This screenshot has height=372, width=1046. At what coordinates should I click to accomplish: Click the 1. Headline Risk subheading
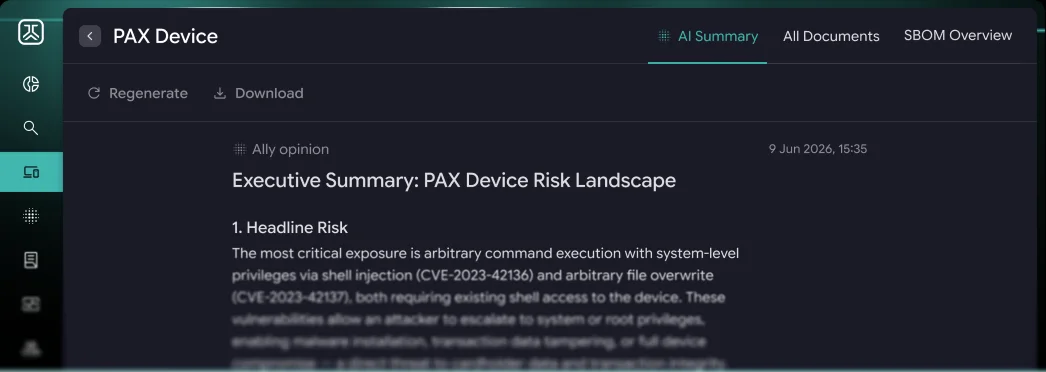[x=290, y=228]
